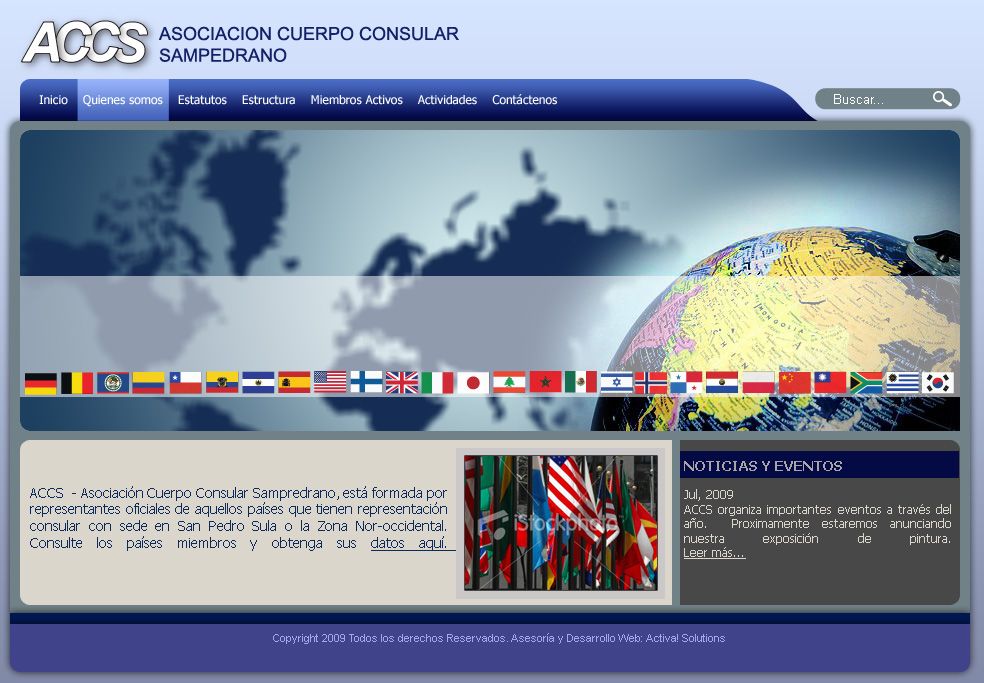The height and width of the screenshot is (683, 984).
Task: Select the Belize flag
Action: pyautogui.click(x=113, y=383)
